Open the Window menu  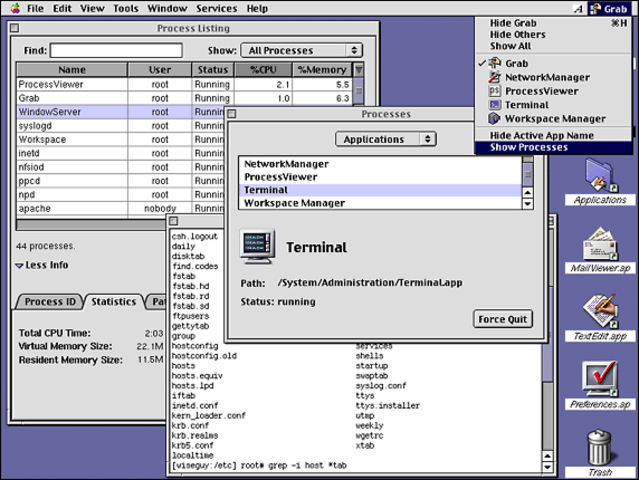coord(167,8)
